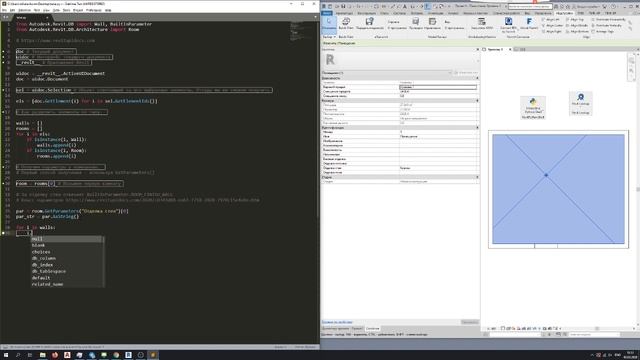Image resolution: width=640 pixels, height=360 pixels.
Task: Open Python syntax selector in Sublime status bar
Action: click(306, 347)
